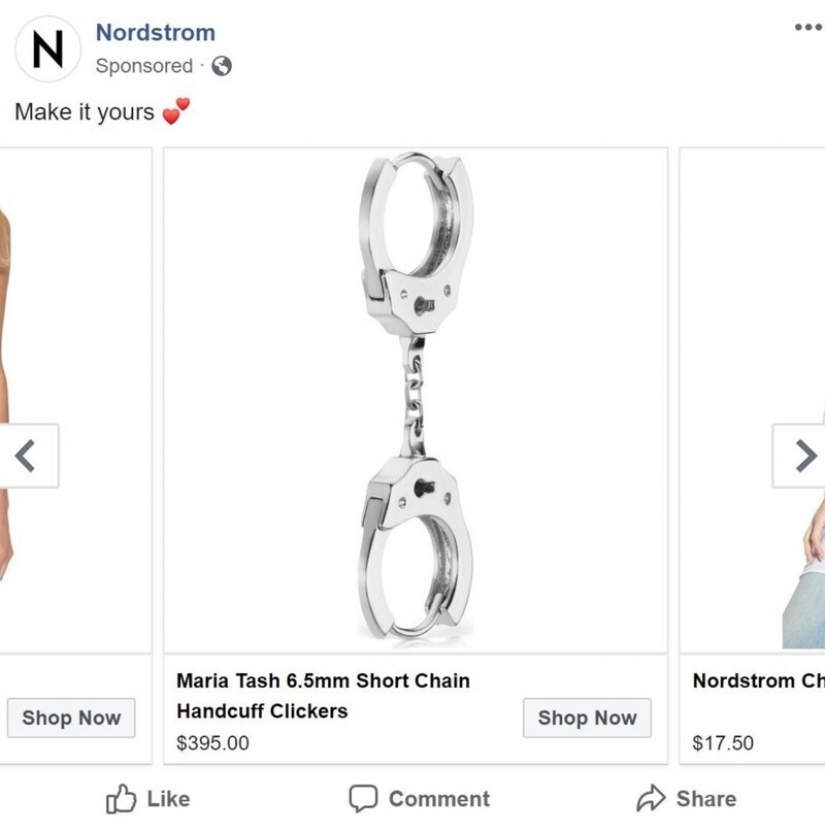The height and width of the screenshot is (832, 825).
Task: Open the Nordstrom page link
Action: [x=155, y=31]
